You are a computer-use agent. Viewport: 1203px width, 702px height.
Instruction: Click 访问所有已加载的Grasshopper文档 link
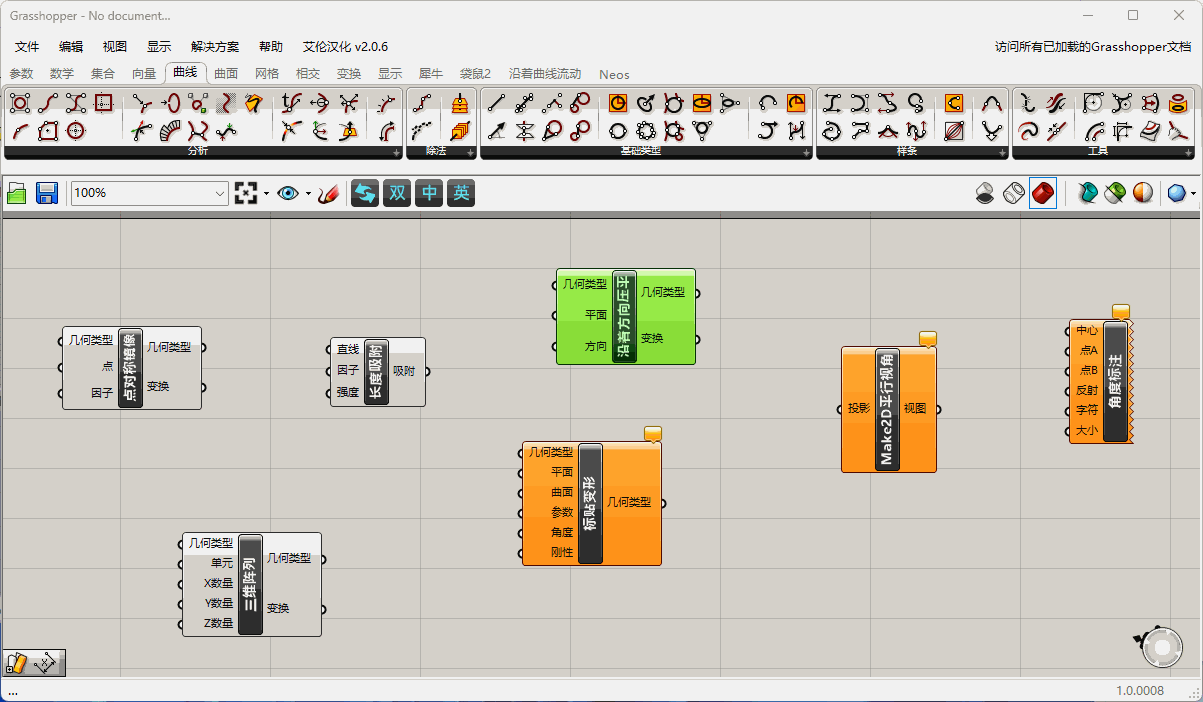[x=1093, y=47]
